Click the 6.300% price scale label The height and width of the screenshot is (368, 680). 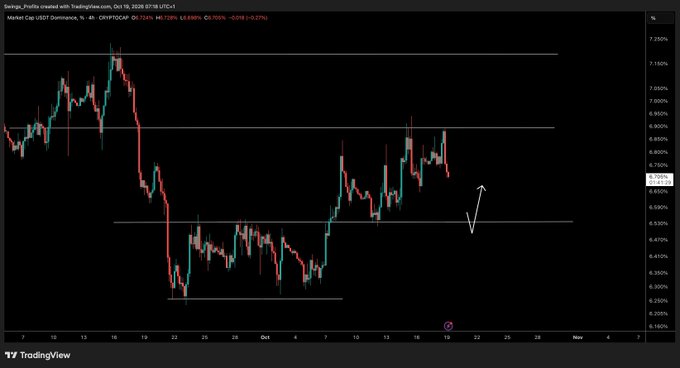click(x=658, y=287)
